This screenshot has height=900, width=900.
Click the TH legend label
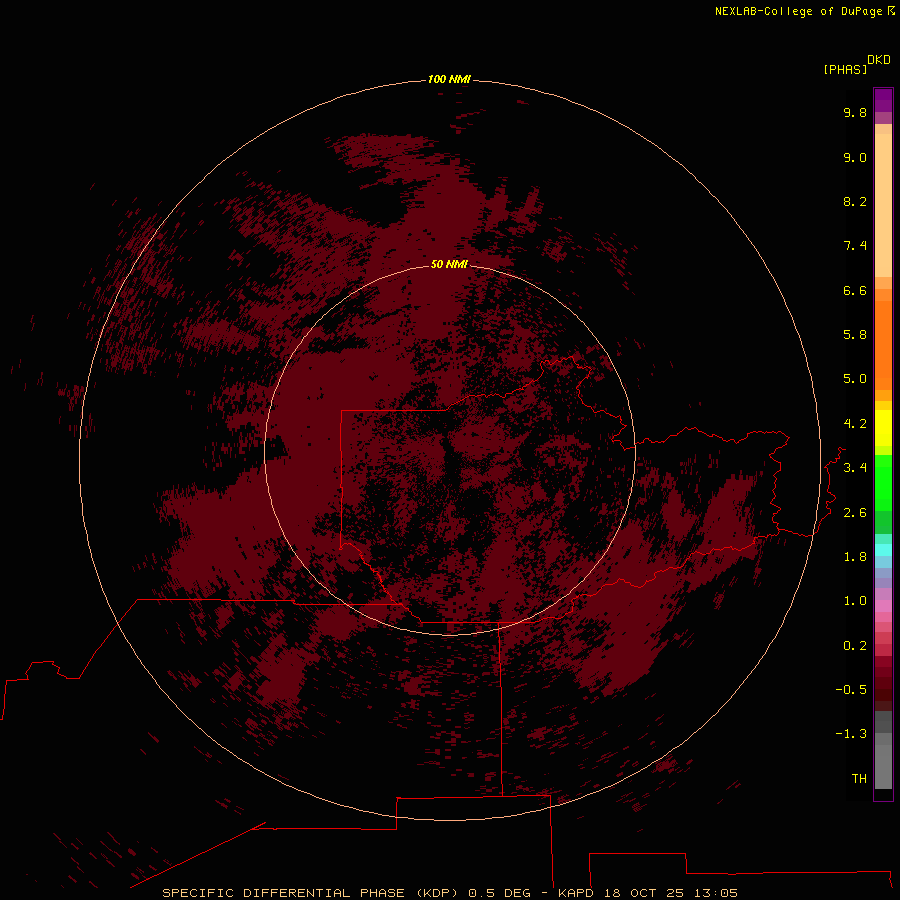click(x=859, y=779)
